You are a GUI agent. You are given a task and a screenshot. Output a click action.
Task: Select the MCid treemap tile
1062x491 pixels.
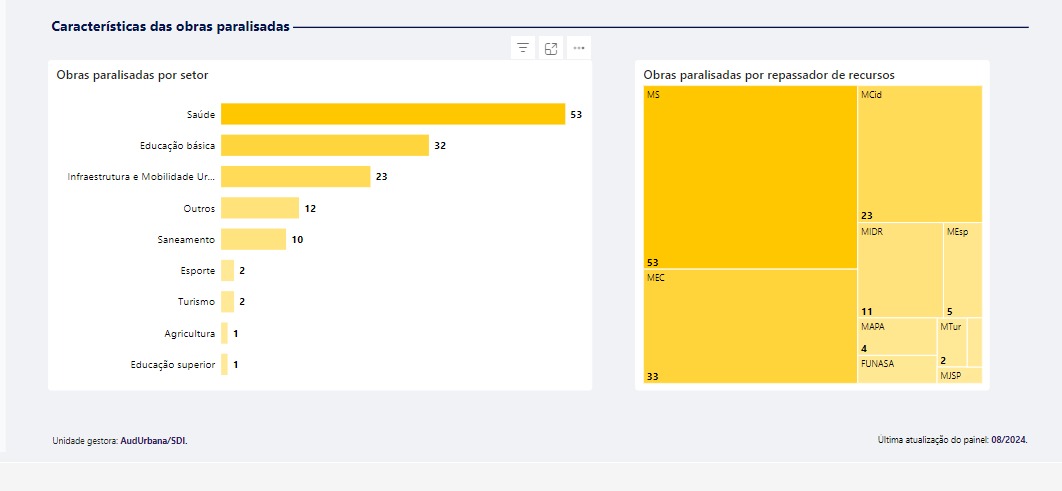[x=919, y=153]
